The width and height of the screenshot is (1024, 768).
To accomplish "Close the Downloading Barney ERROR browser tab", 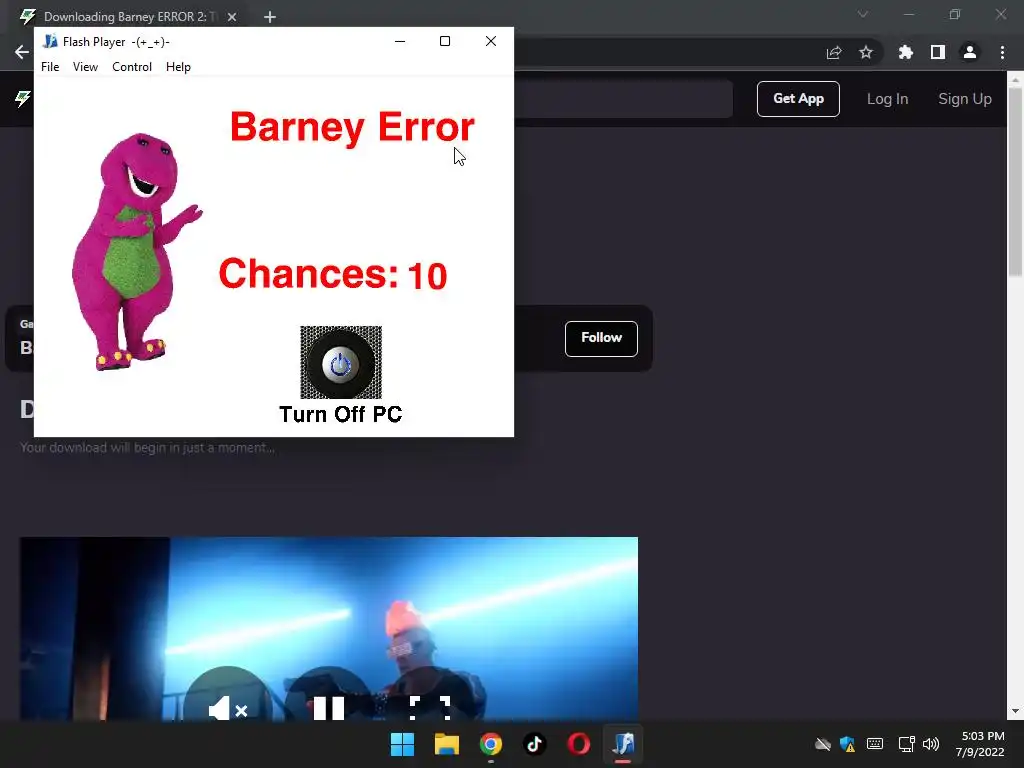I will point(232,17).
